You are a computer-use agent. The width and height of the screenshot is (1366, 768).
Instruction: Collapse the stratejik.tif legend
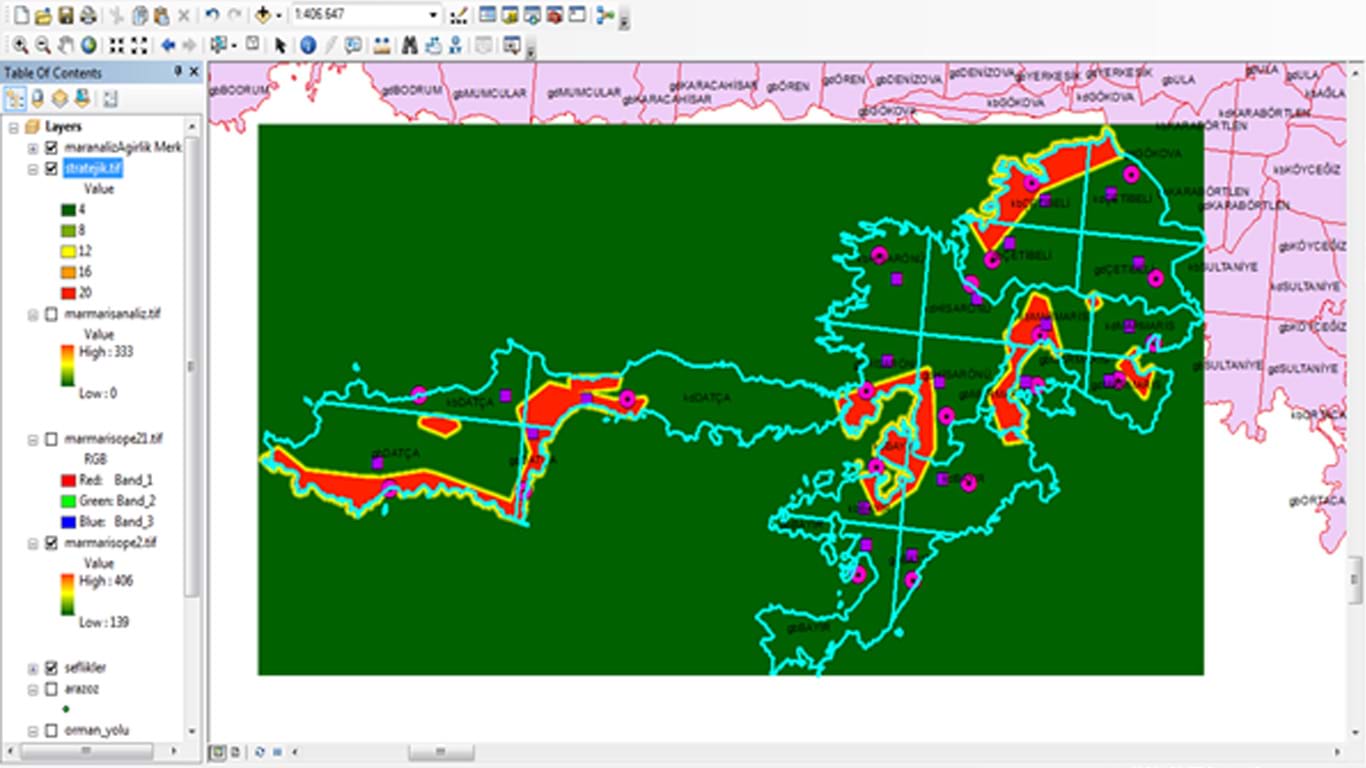tap(33, 169)
